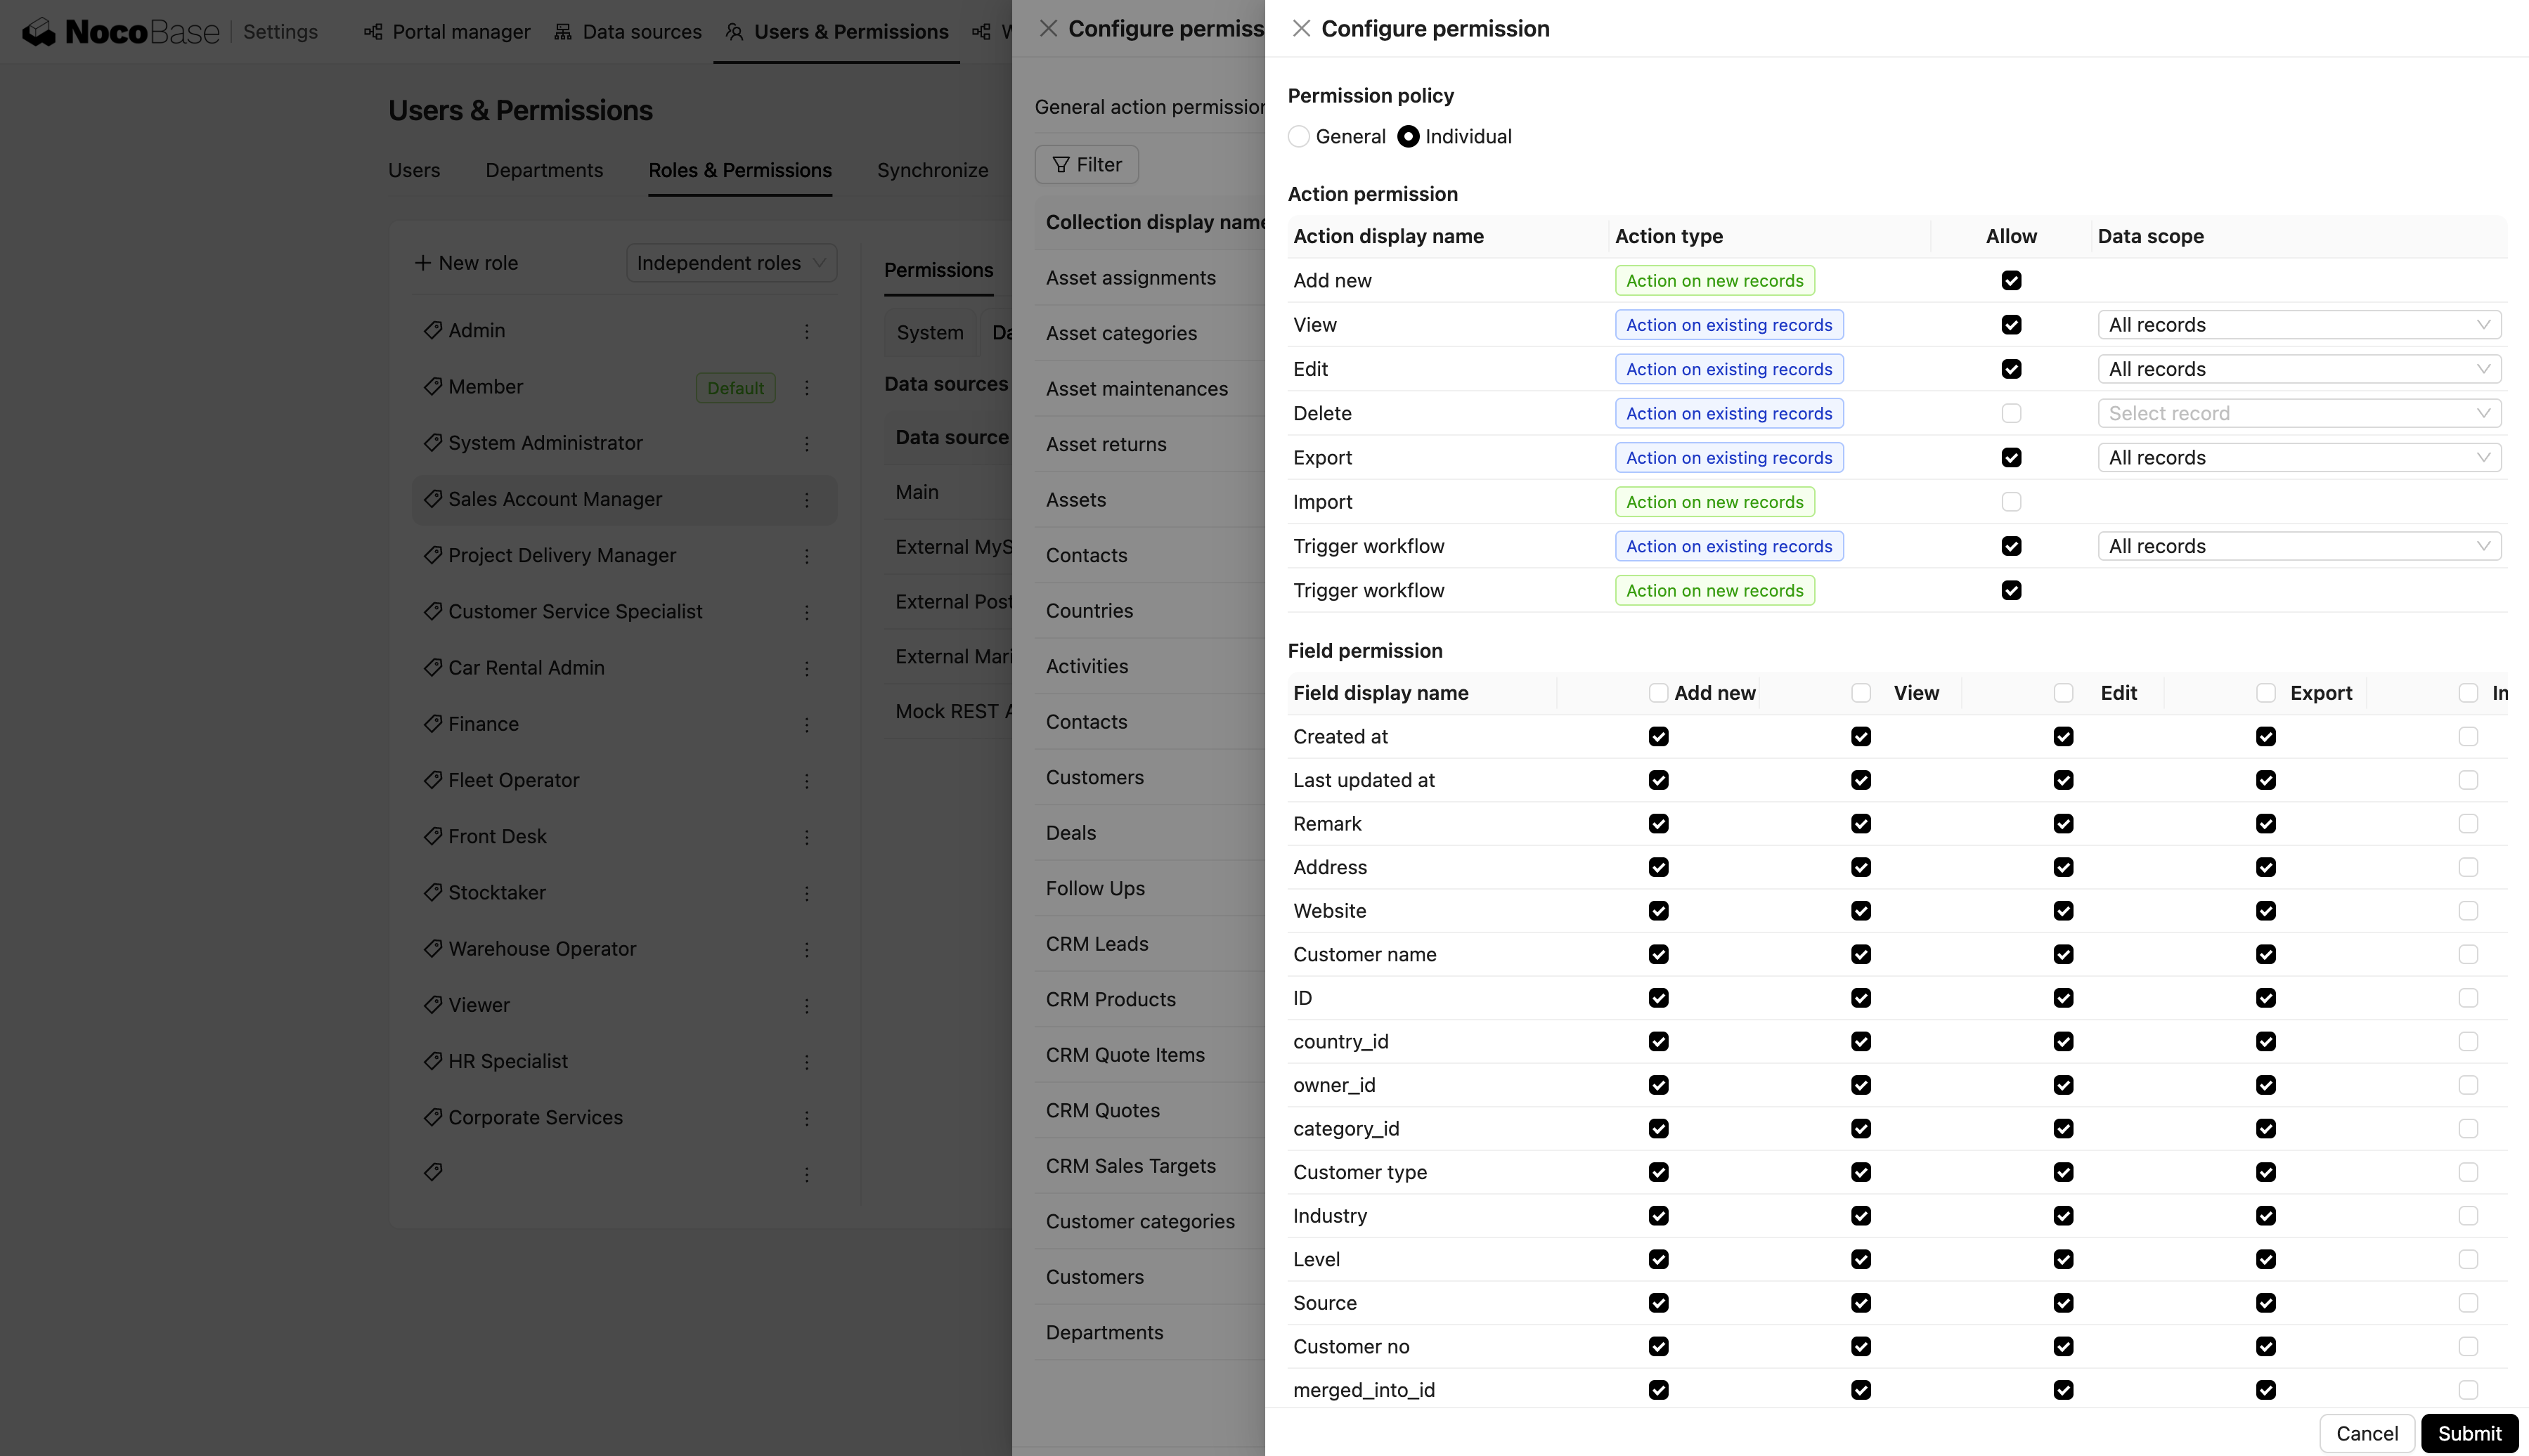Open the more menu for Stocktaker role

807,893
